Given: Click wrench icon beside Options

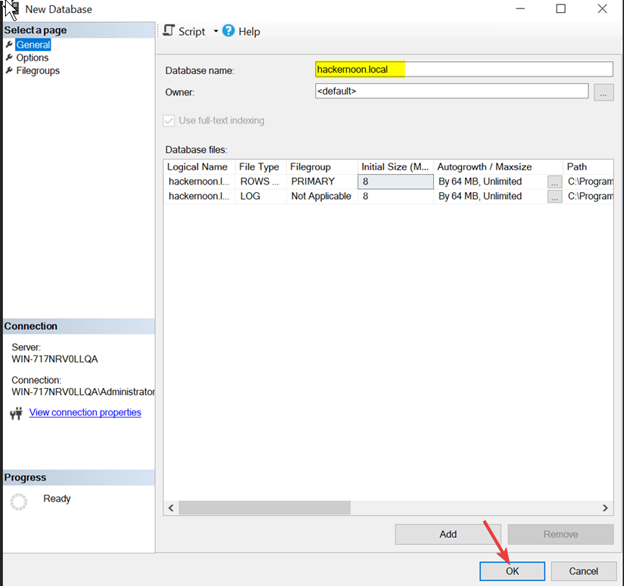Looking at the screenshot, I should 9,58.
